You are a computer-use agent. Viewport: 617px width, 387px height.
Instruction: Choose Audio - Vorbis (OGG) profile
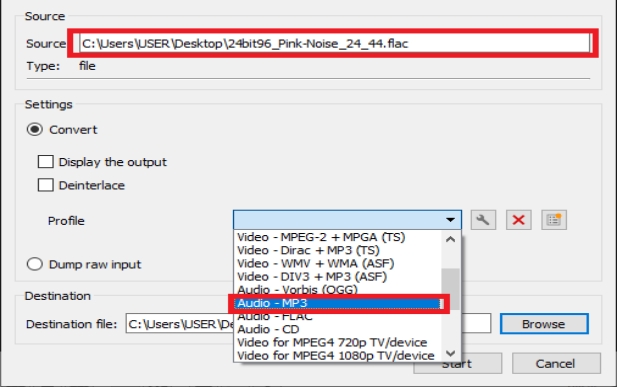pyautogui.click(x=338, y=289)
